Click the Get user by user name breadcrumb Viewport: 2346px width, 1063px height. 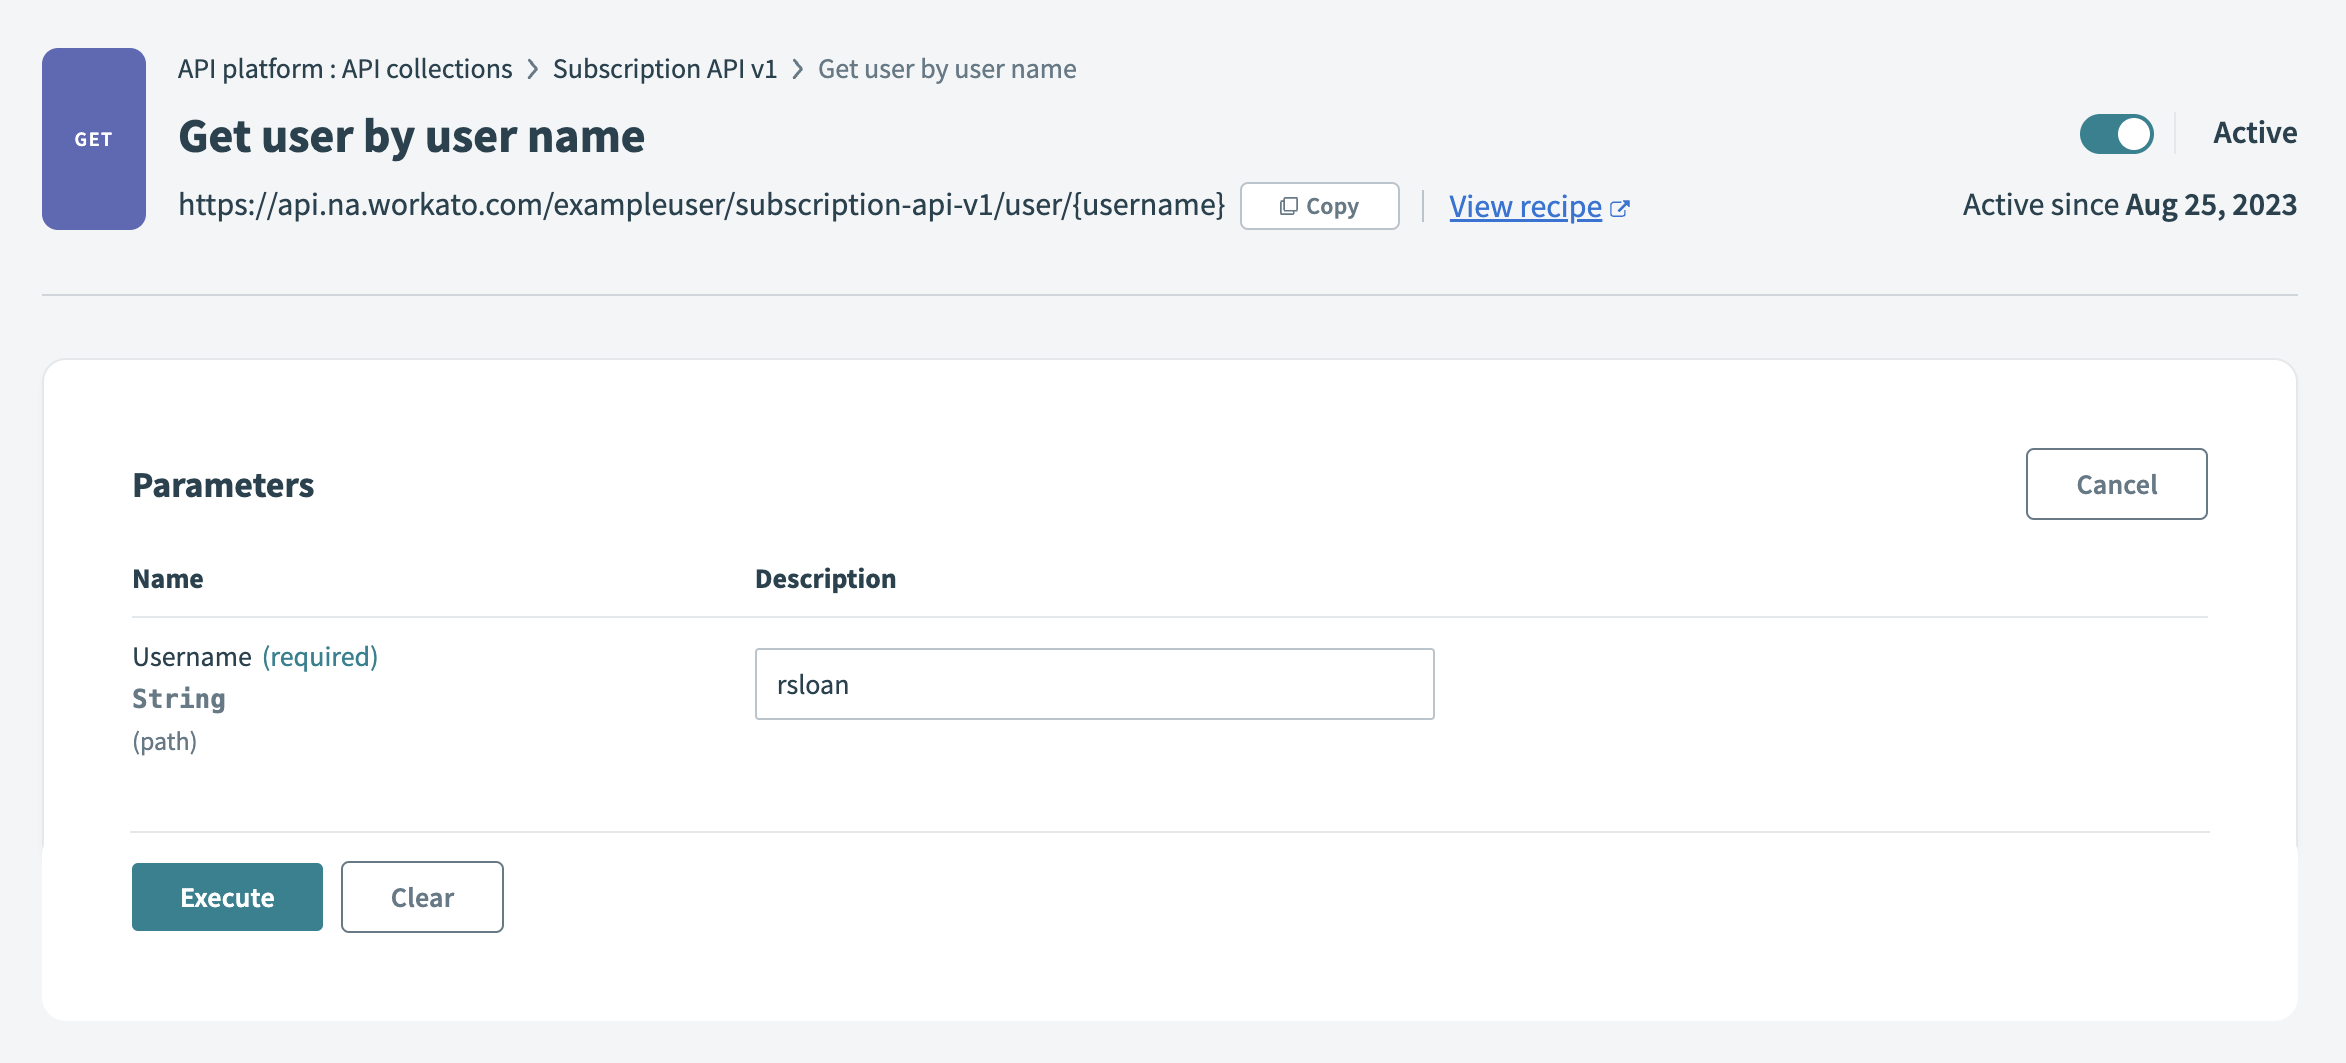click(947, 68)
